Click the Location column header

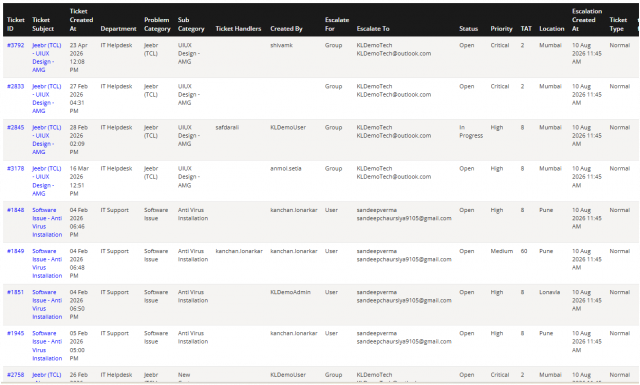[x=551, y=29]
